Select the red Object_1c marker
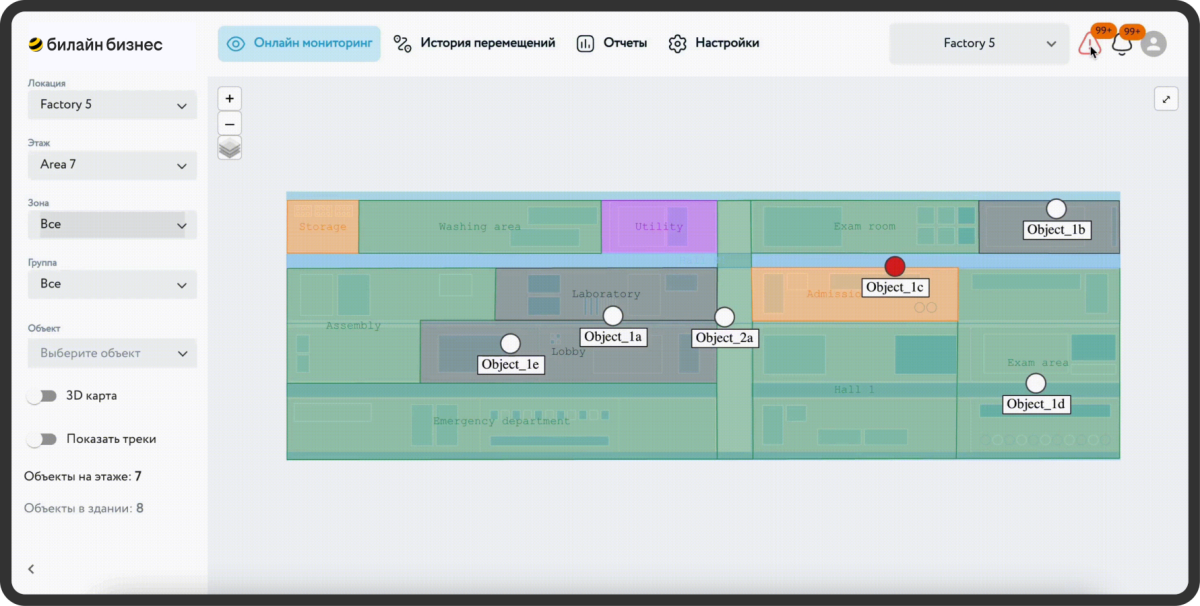Screen dimensions: 1200x606 point(895,266)
